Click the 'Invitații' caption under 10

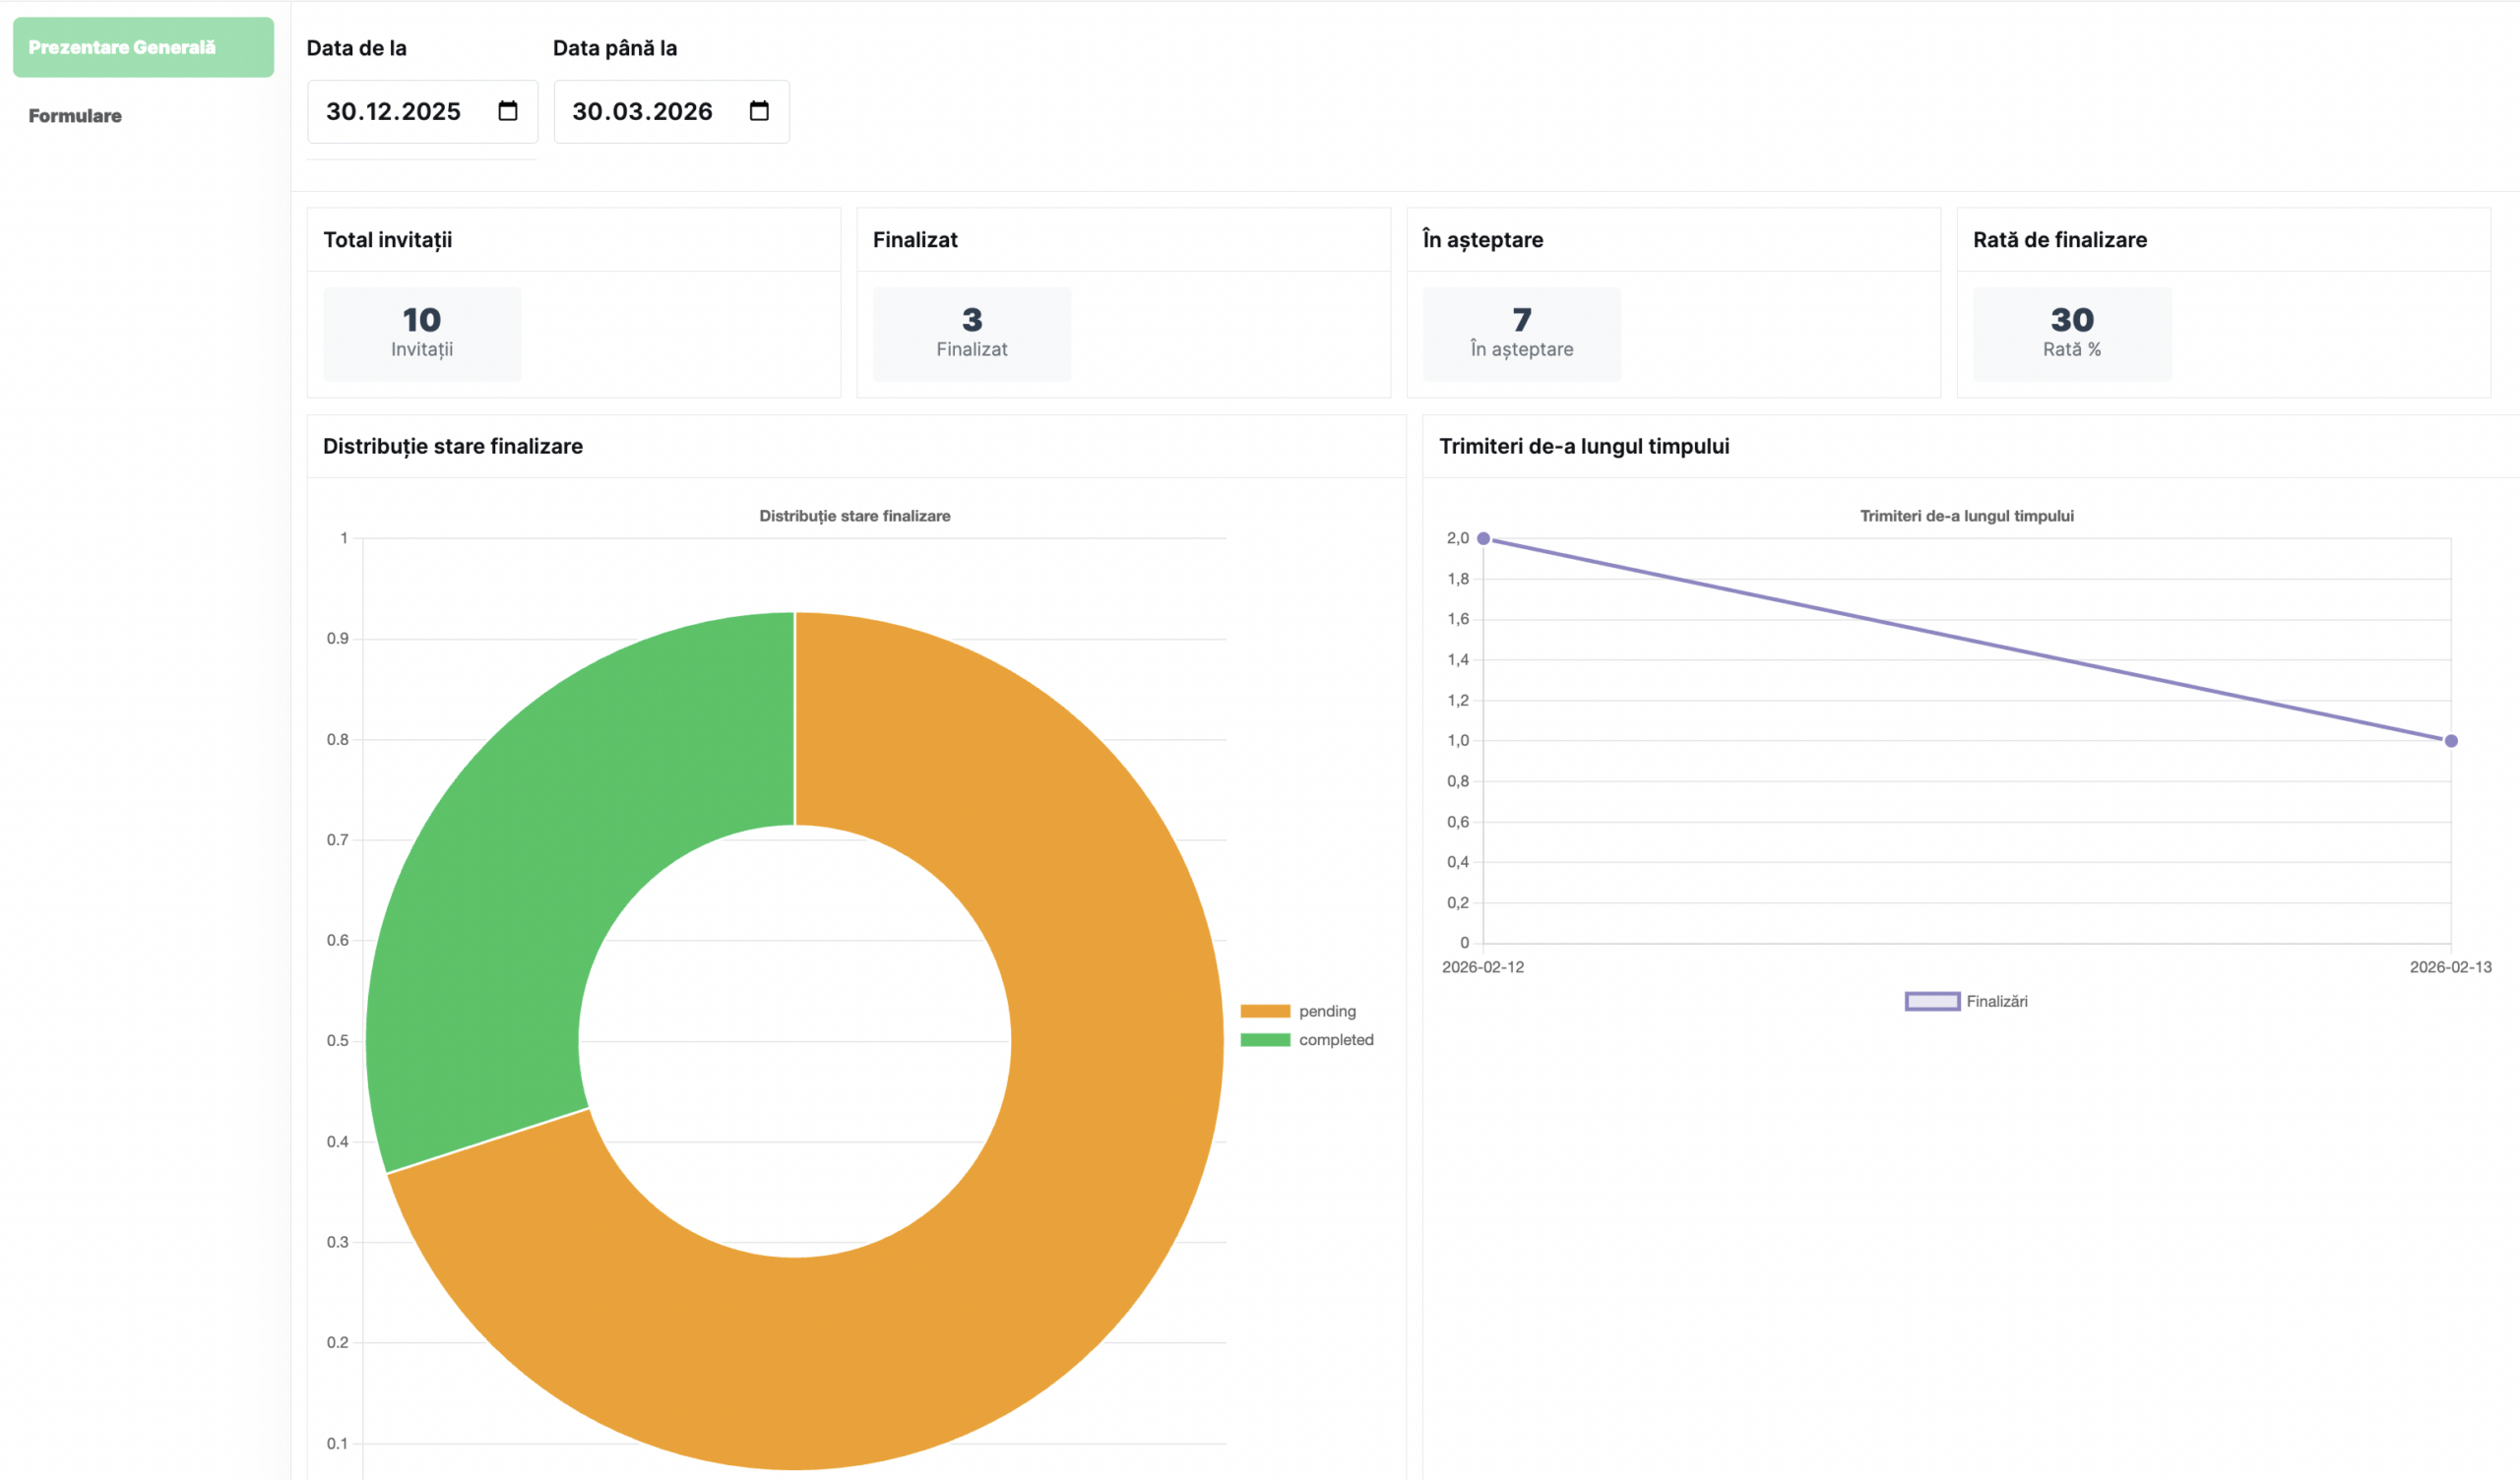pos(422,349)
